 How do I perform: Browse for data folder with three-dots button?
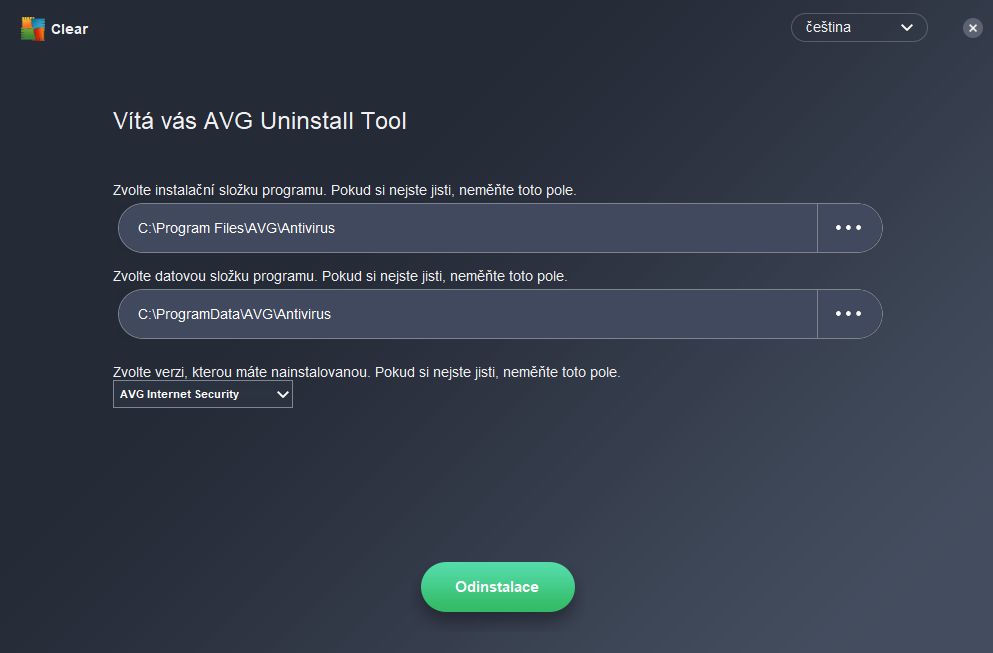(849, 314)
